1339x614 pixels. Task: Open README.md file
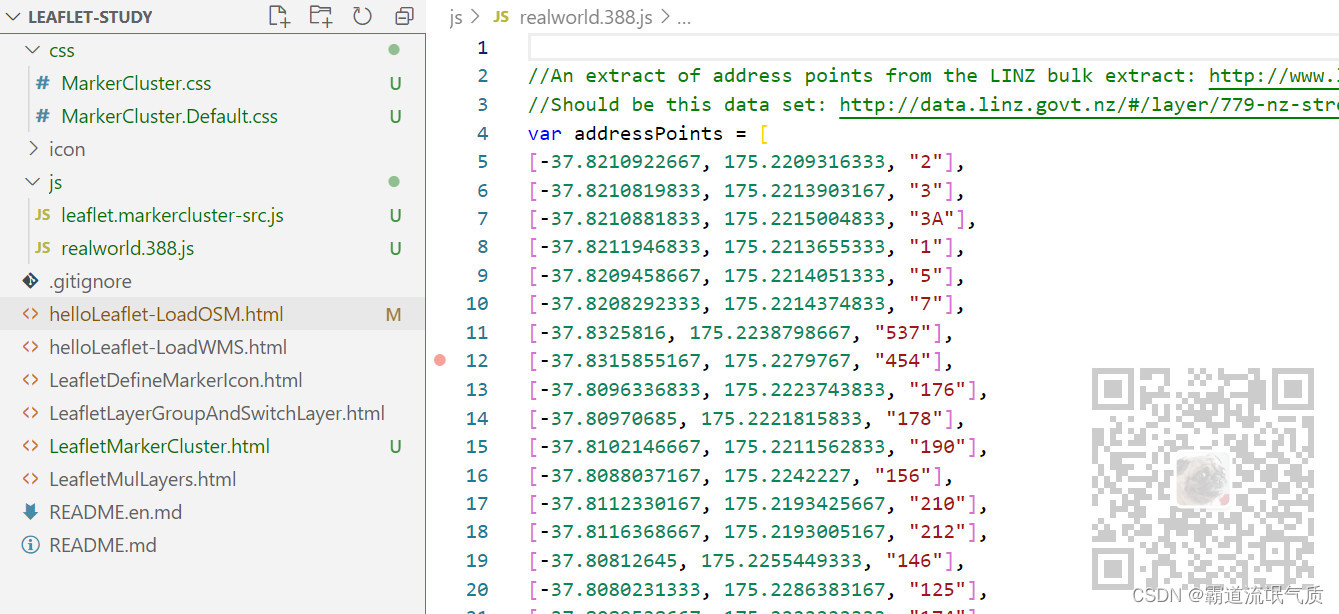click(103, 545)
